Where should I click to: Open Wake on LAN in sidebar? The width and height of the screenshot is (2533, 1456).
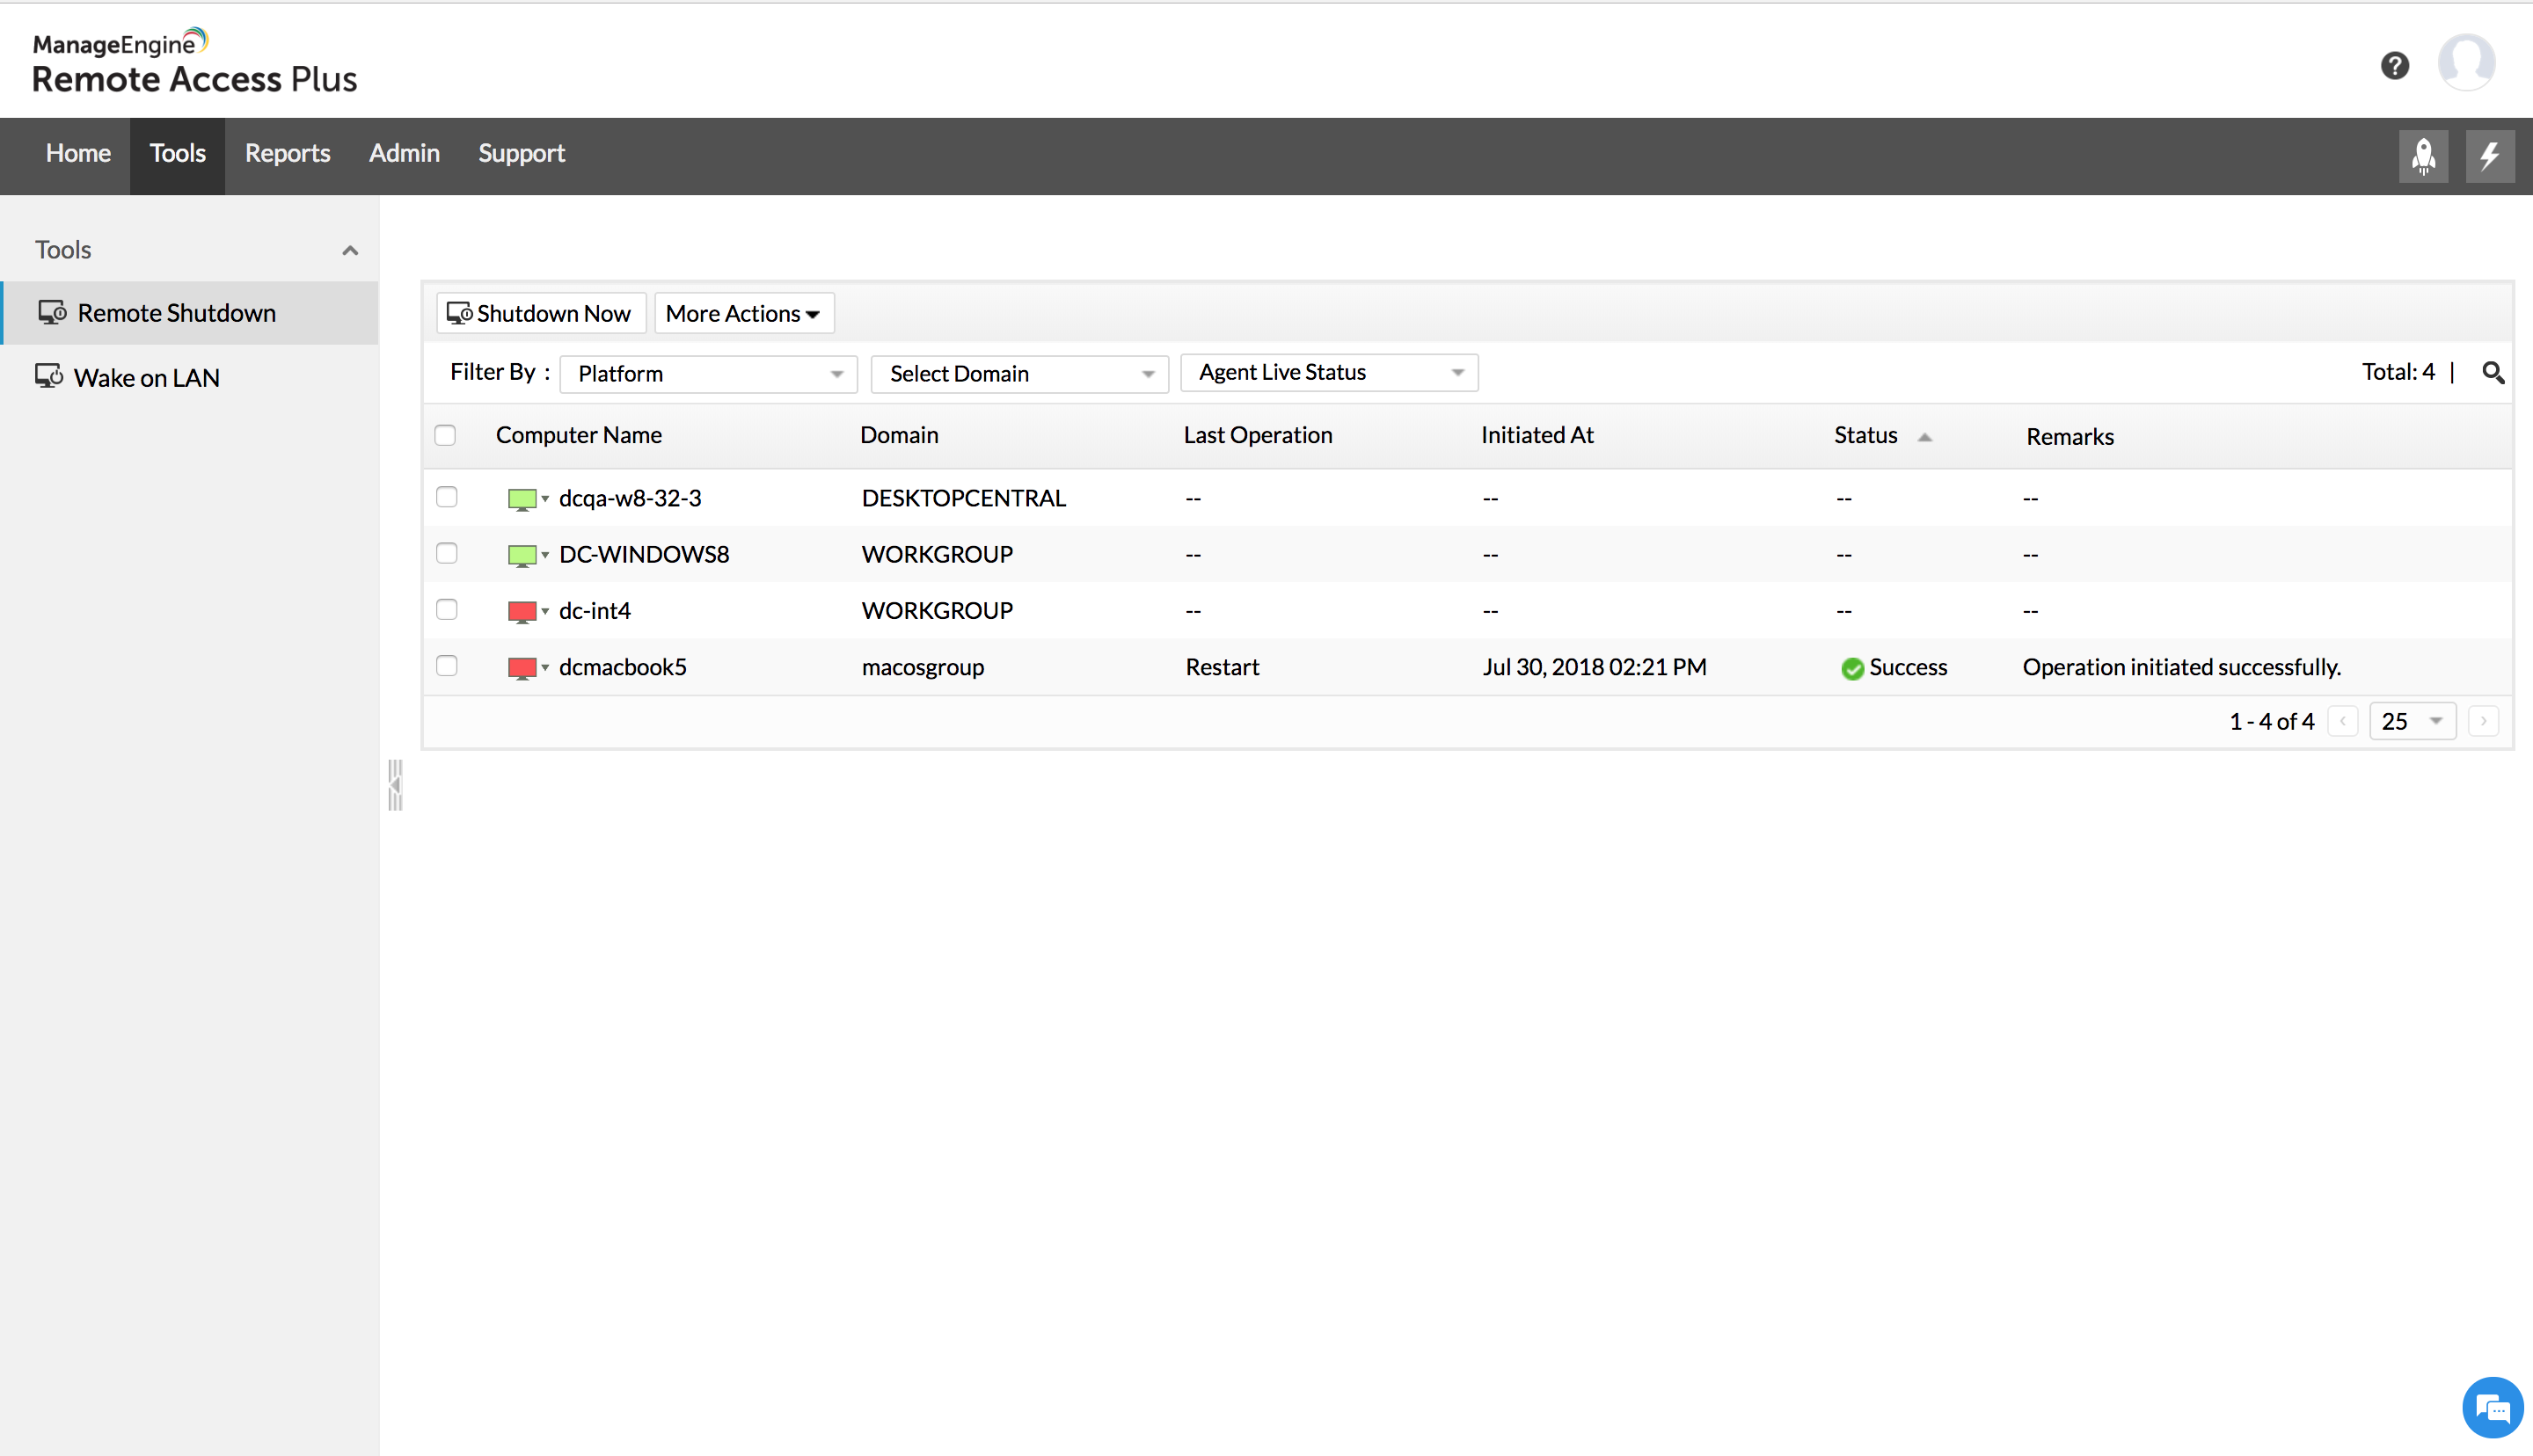pyautogui.click(x=146, y=378)
